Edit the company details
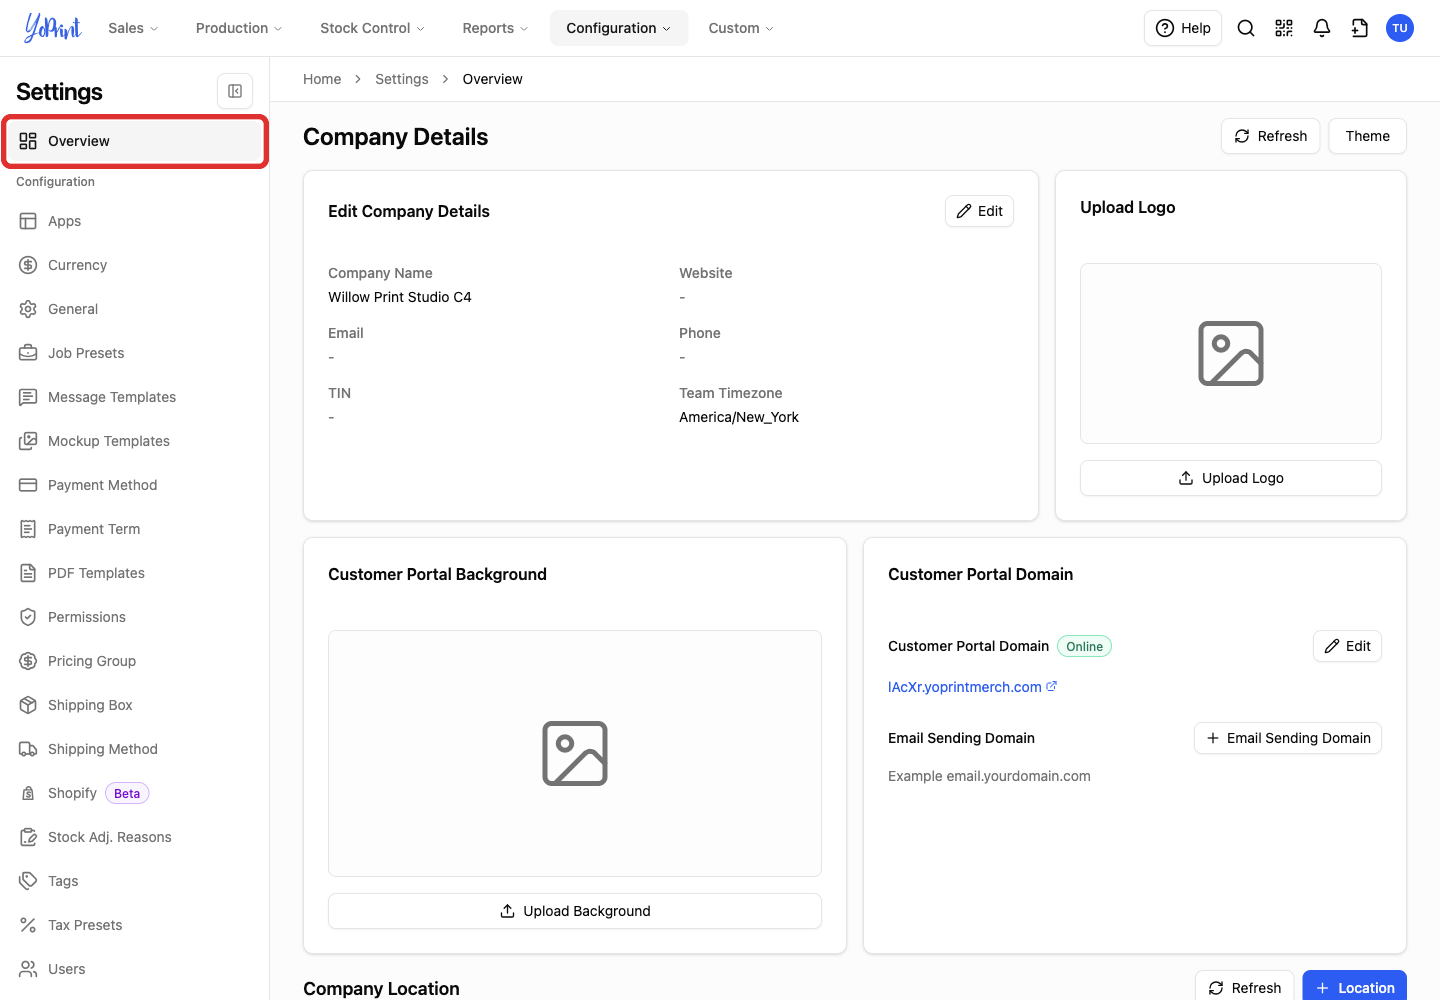The height and width of the screenshot is (1000, 1440). [979, 211]
